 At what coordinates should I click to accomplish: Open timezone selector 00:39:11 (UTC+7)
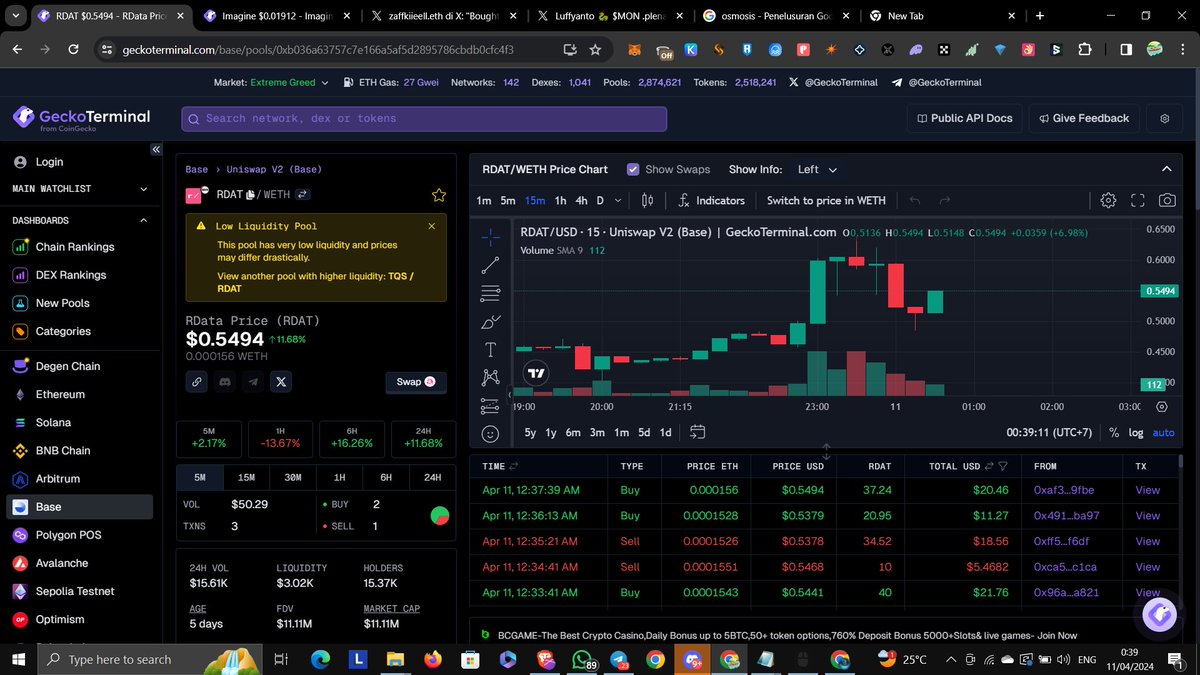tap(1049, 432)
